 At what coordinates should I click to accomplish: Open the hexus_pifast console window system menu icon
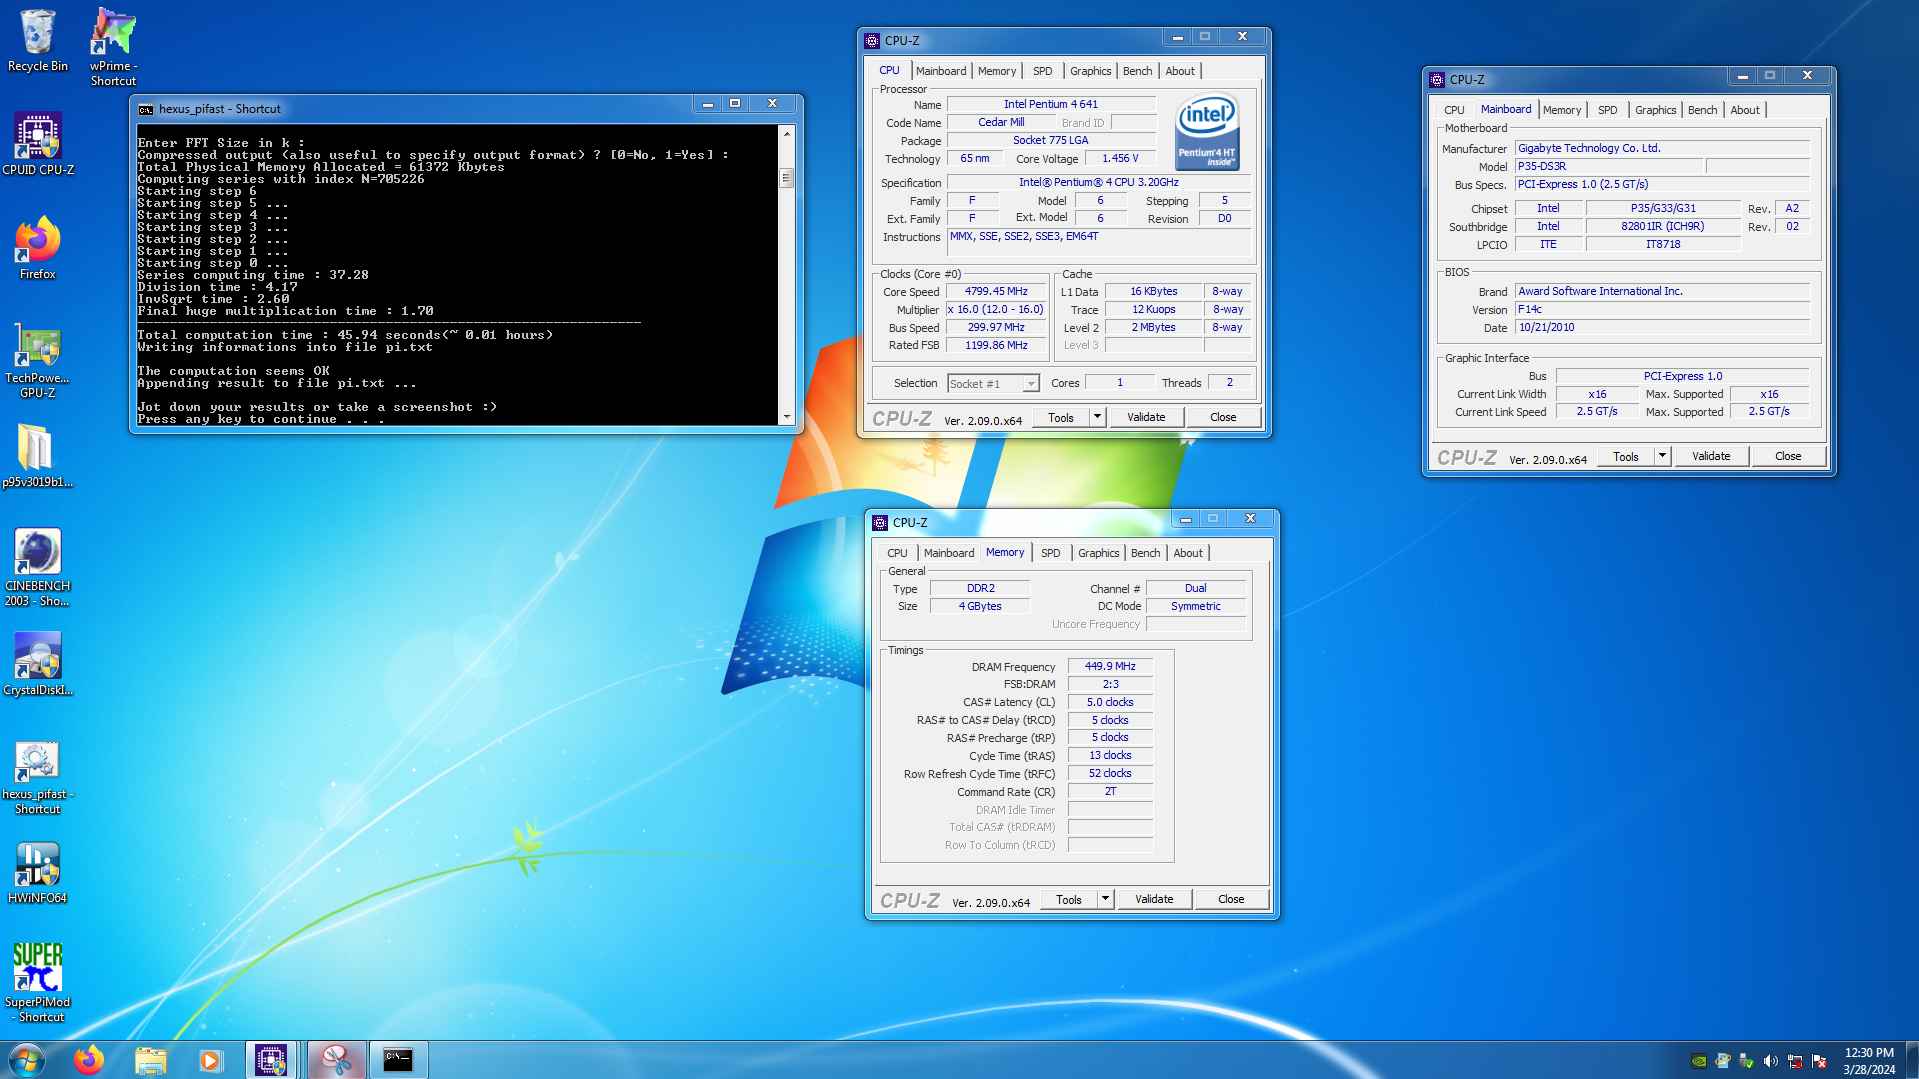pyautogui.click(x=146, y=109)
